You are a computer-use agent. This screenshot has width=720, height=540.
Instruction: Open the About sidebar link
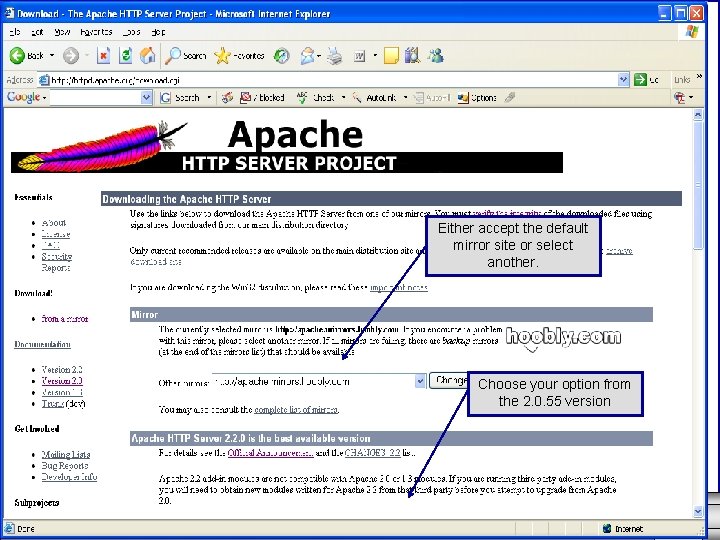[54, 223]
